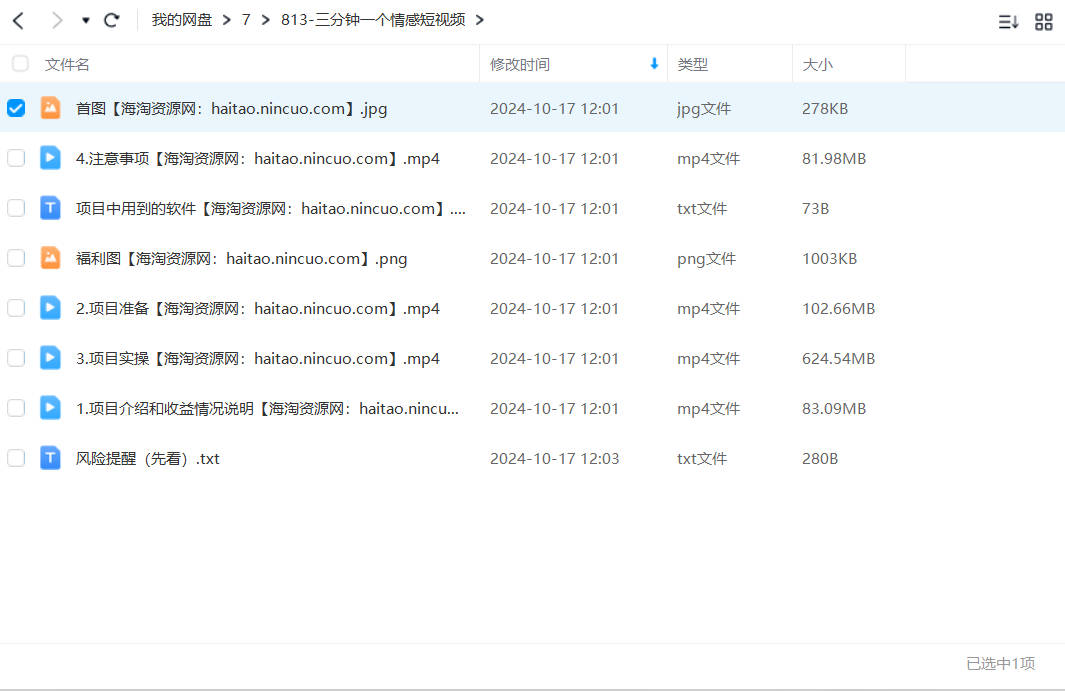Image resolution: width=1065 pixels, height=691 pixels.
Task: Open the sort order menu icon
Action: point(1008,22)
